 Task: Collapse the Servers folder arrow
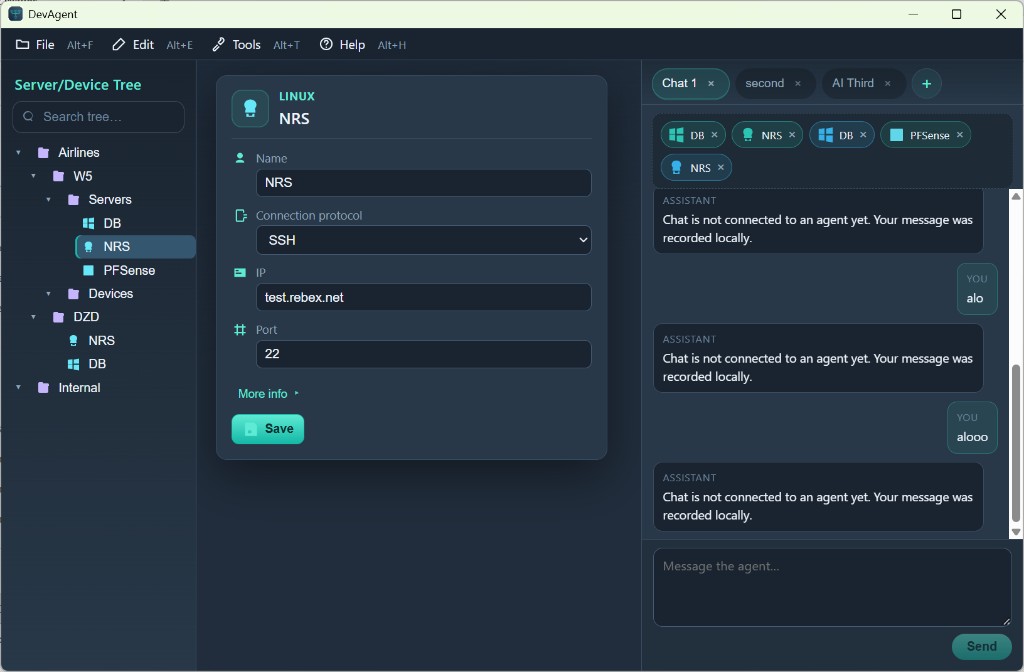(48, 200)
